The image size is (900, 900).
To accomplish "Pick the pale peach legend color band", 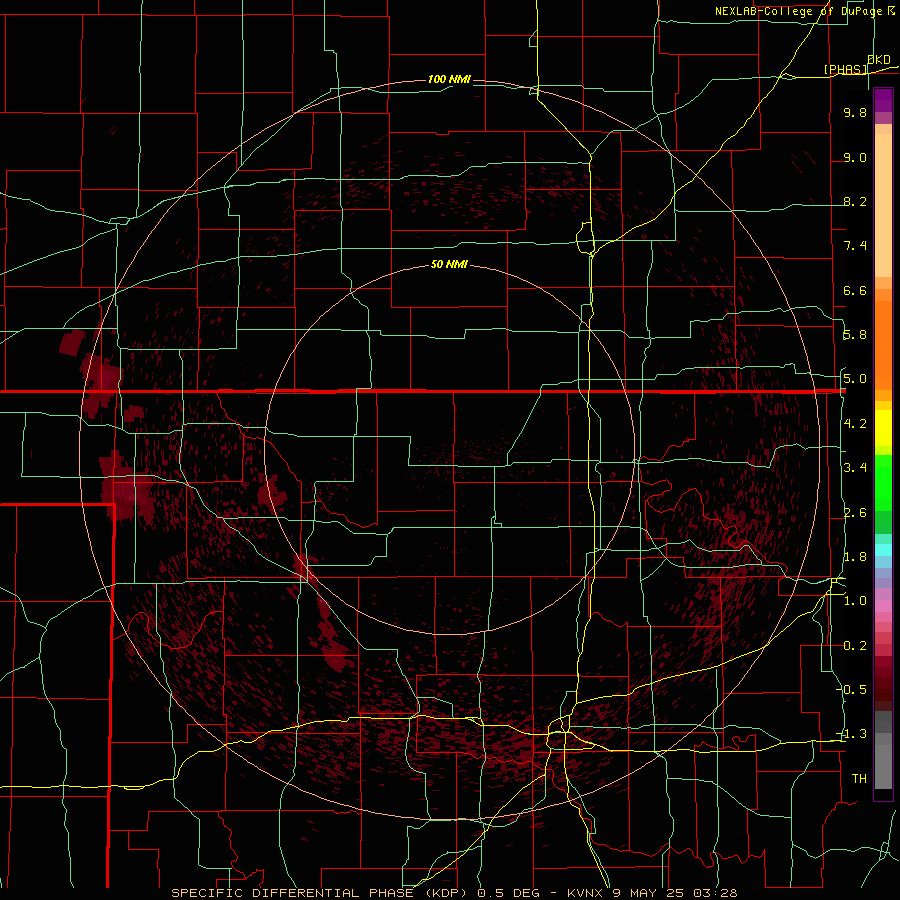I will tap(883, 205).
